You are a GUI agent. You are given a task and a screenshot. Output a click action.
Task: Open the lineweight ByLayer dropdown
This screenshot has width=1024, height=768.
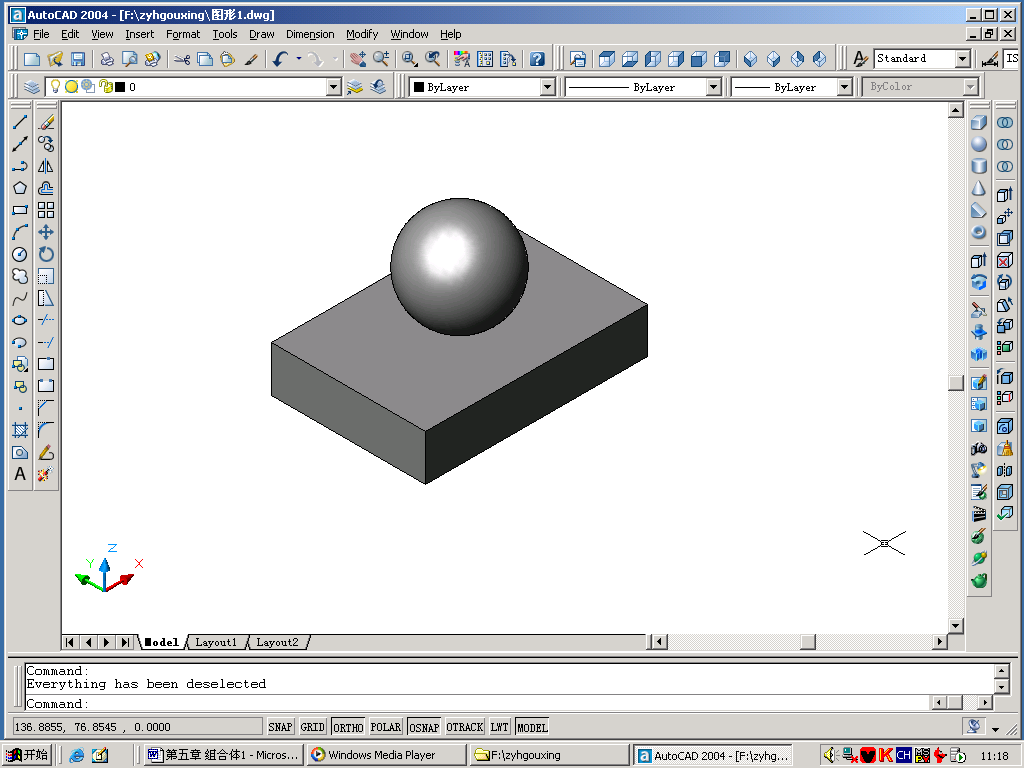coord(844,87)
